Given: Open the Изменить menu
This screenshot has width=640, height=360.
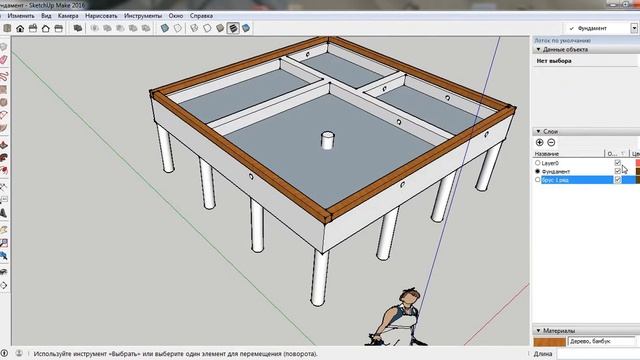Looking at the screenshot, I should click(x=21, y=16).
